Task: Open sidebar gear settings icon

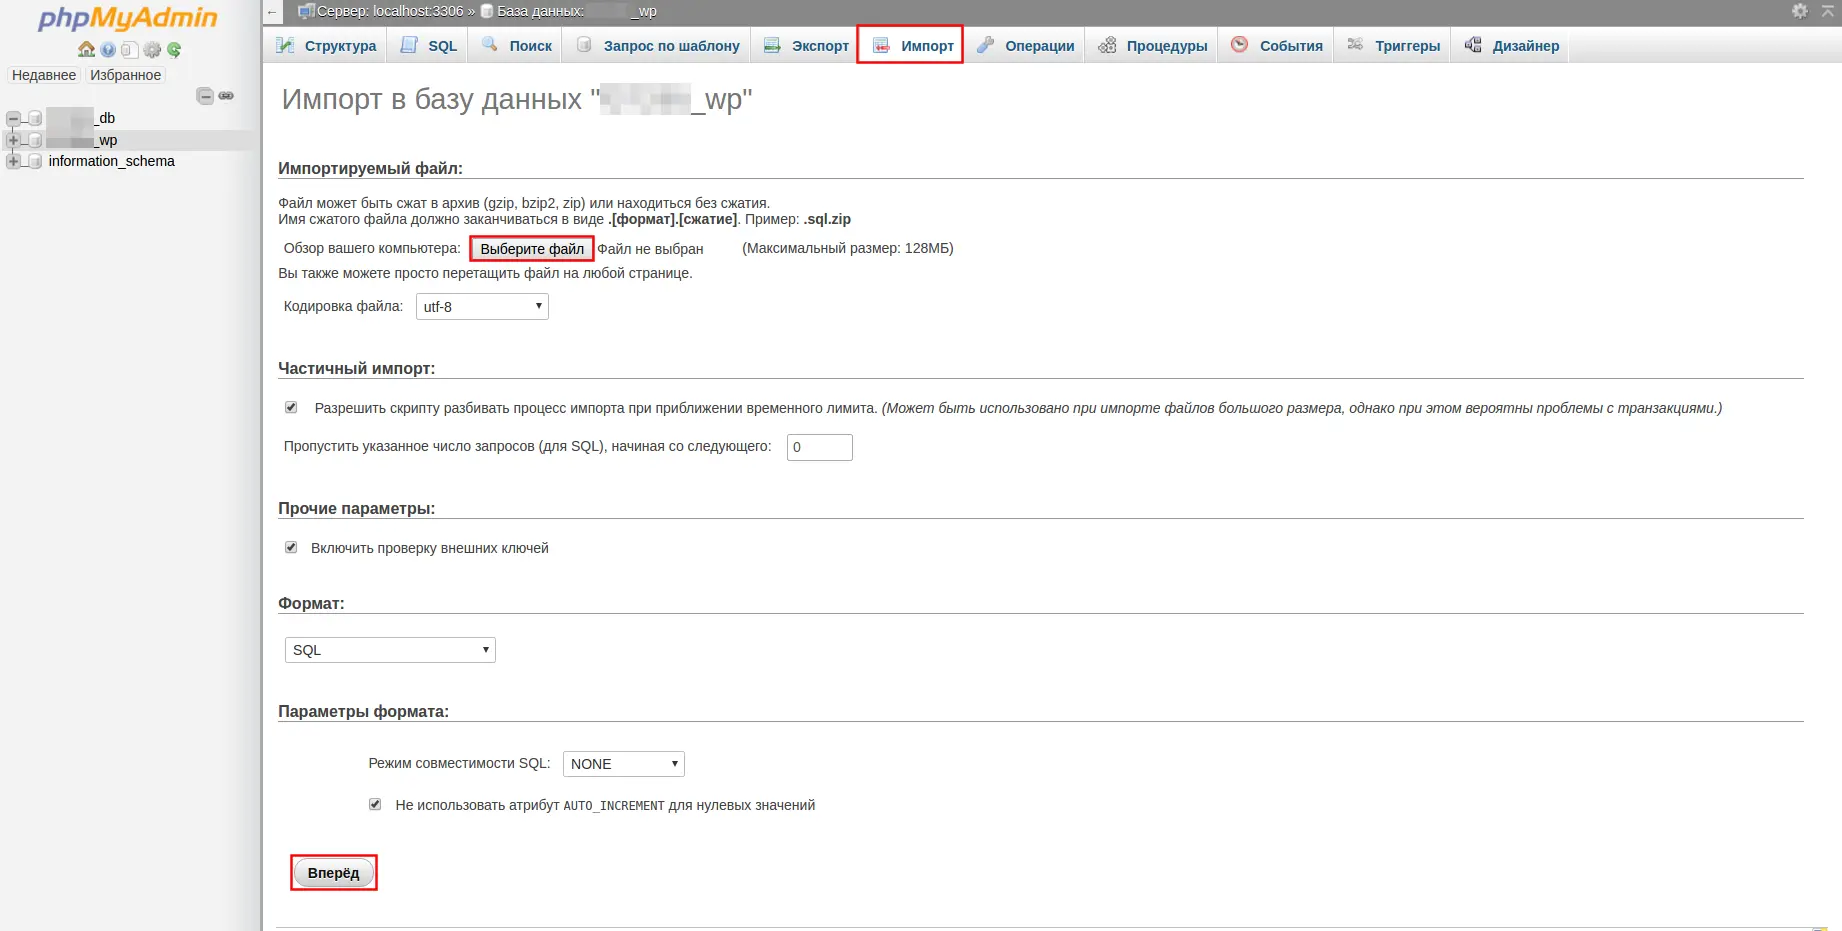Action: (152, 50)
